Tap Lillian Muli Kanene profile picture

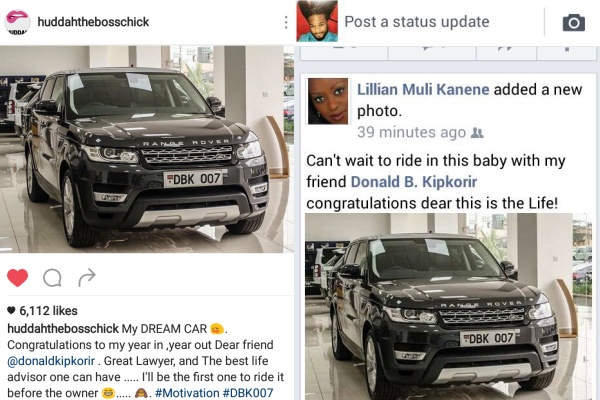[x=328, y=101]
